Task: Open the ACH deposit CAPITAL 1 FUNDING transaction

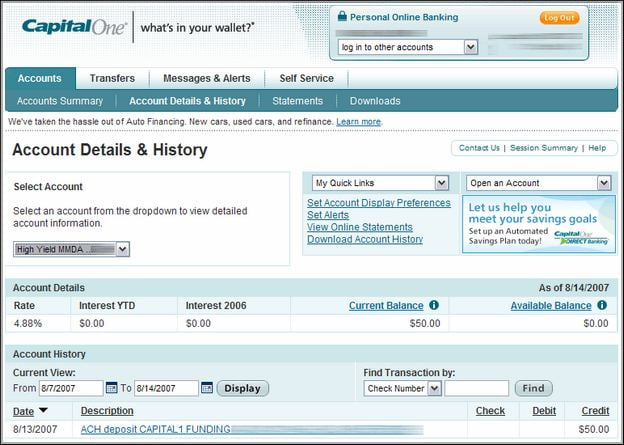Action: point(156,429)
